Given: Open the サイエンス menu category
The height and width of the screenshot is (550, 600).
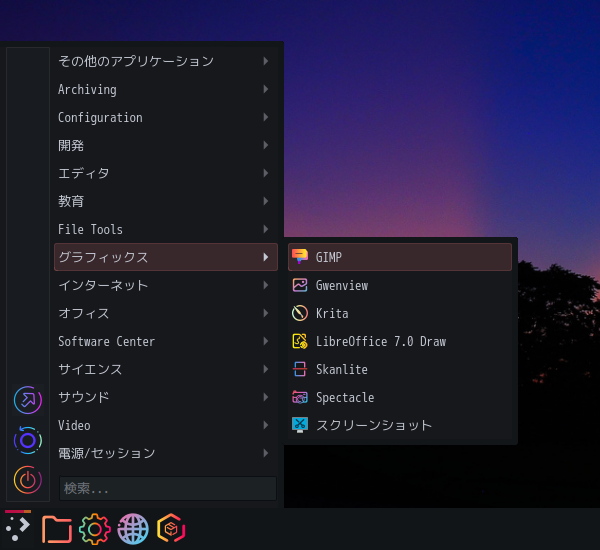Looking at the screenshot, I should tap(166, 369).
